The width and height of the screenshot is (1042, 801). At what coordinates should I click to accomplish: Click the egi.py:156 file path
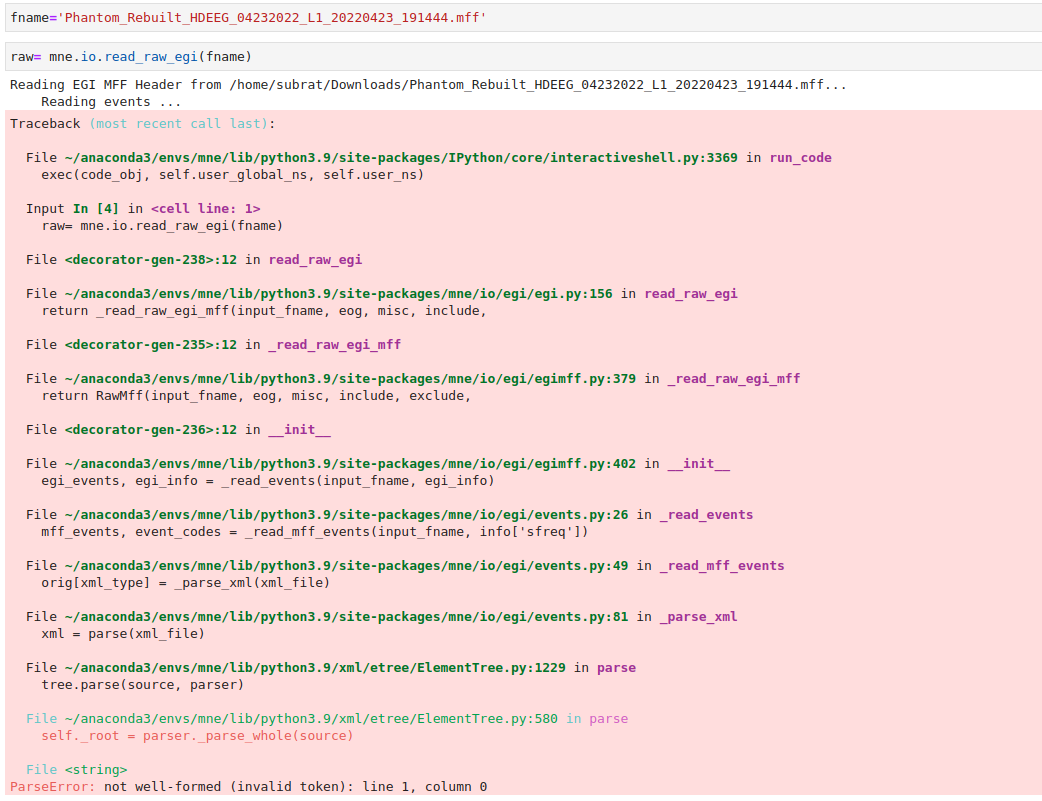338,293
